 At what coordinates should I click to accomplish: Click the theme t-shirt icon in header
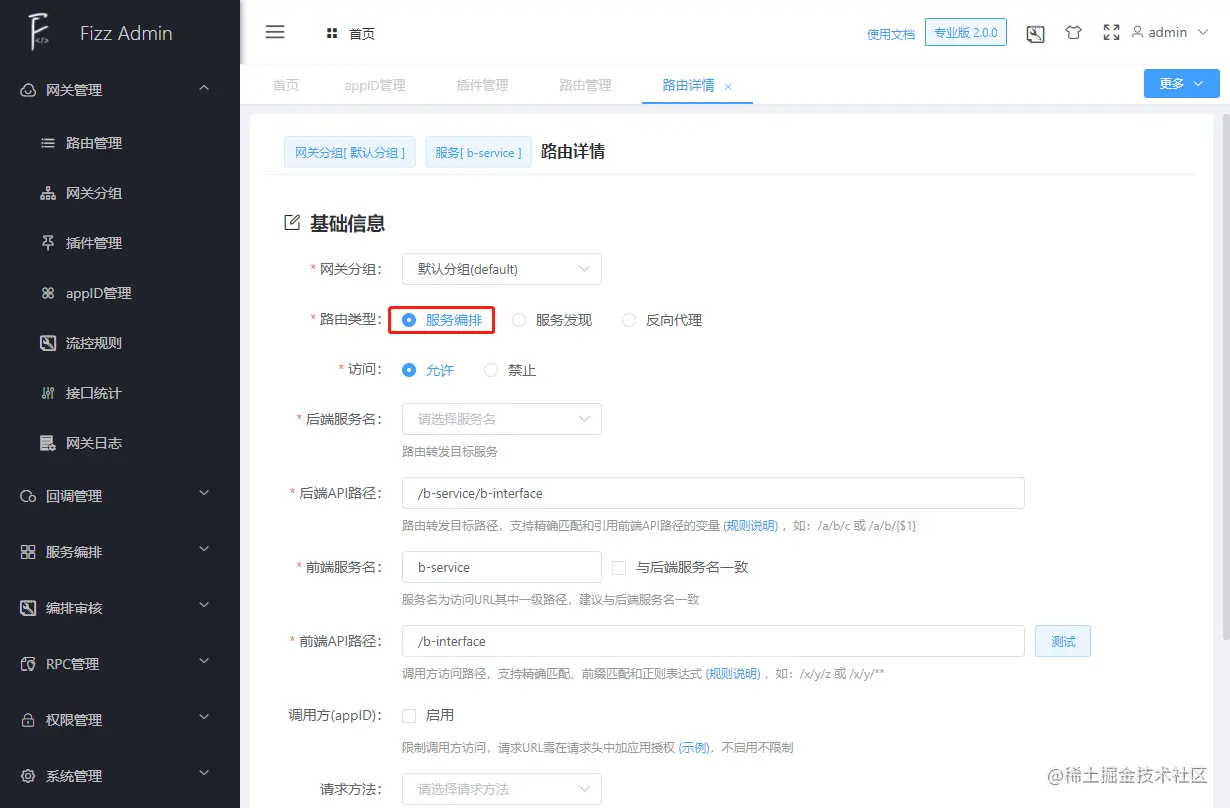pos(1073,32)
